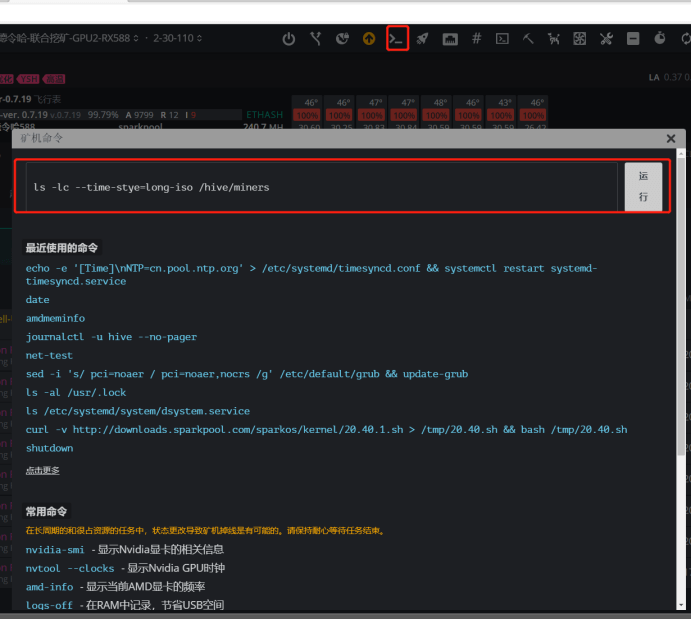Select the 'shutdown' recent command
The image size is (692, 619).
tap(49, 448)
